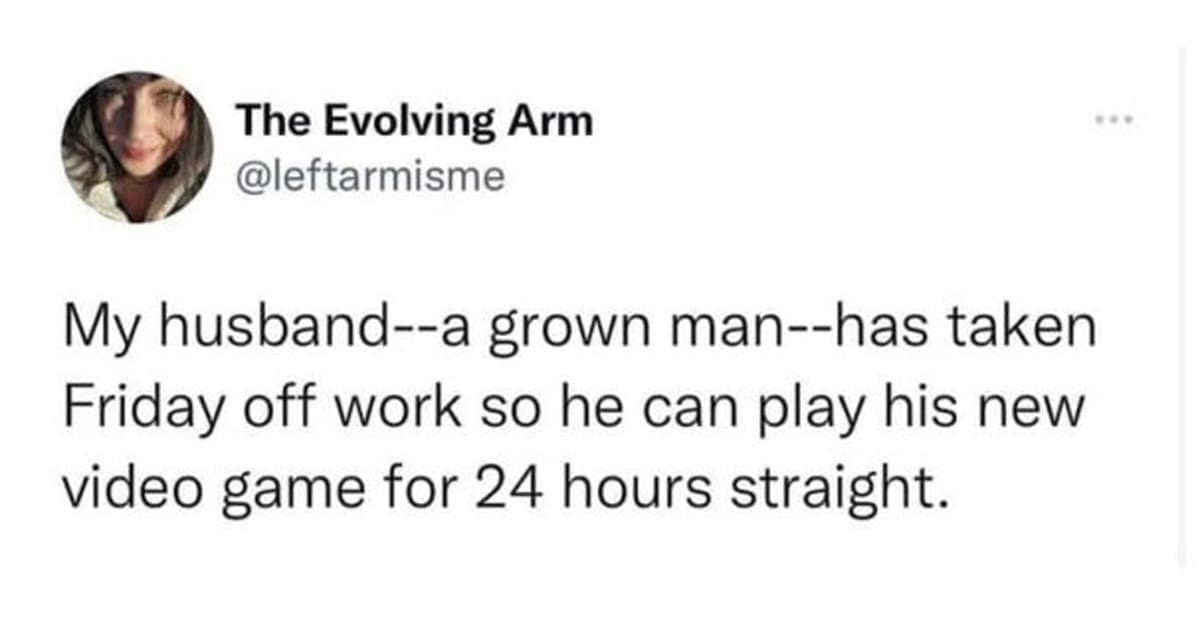Click The Evolving Arm profile avatar

[x=136, y=147]
